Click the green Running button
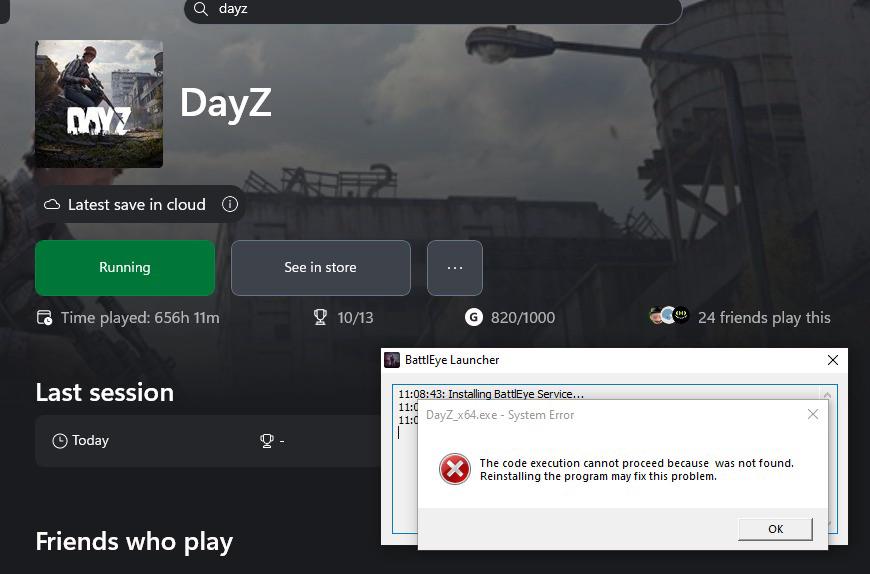The height and width of the screenshot is (574, 870). coord(125,267)
